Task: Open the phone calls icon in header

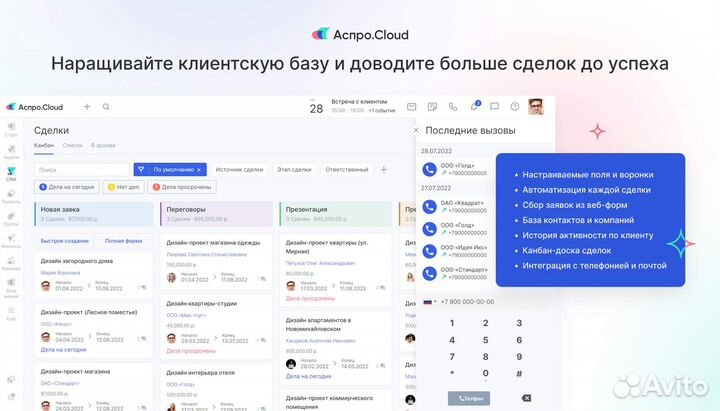Action: pos(453,107)
